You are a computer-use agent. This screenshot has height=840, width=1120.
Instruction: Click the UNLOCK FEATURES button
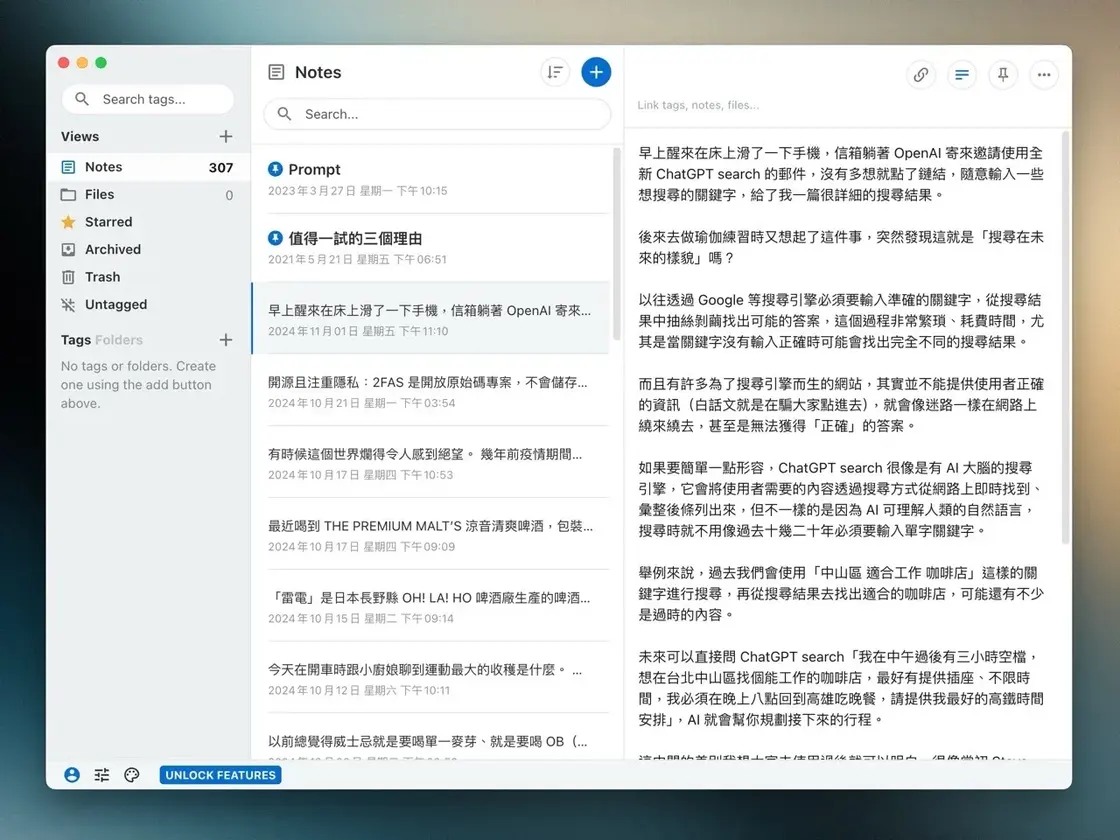pos(220,775)
